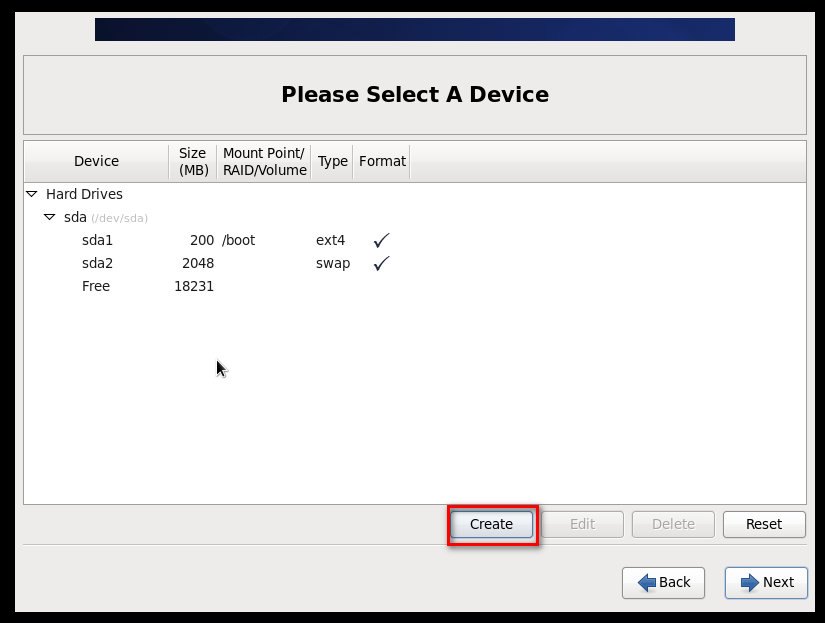
Task: Click the 2048 size value
Action: pos(198,263)
